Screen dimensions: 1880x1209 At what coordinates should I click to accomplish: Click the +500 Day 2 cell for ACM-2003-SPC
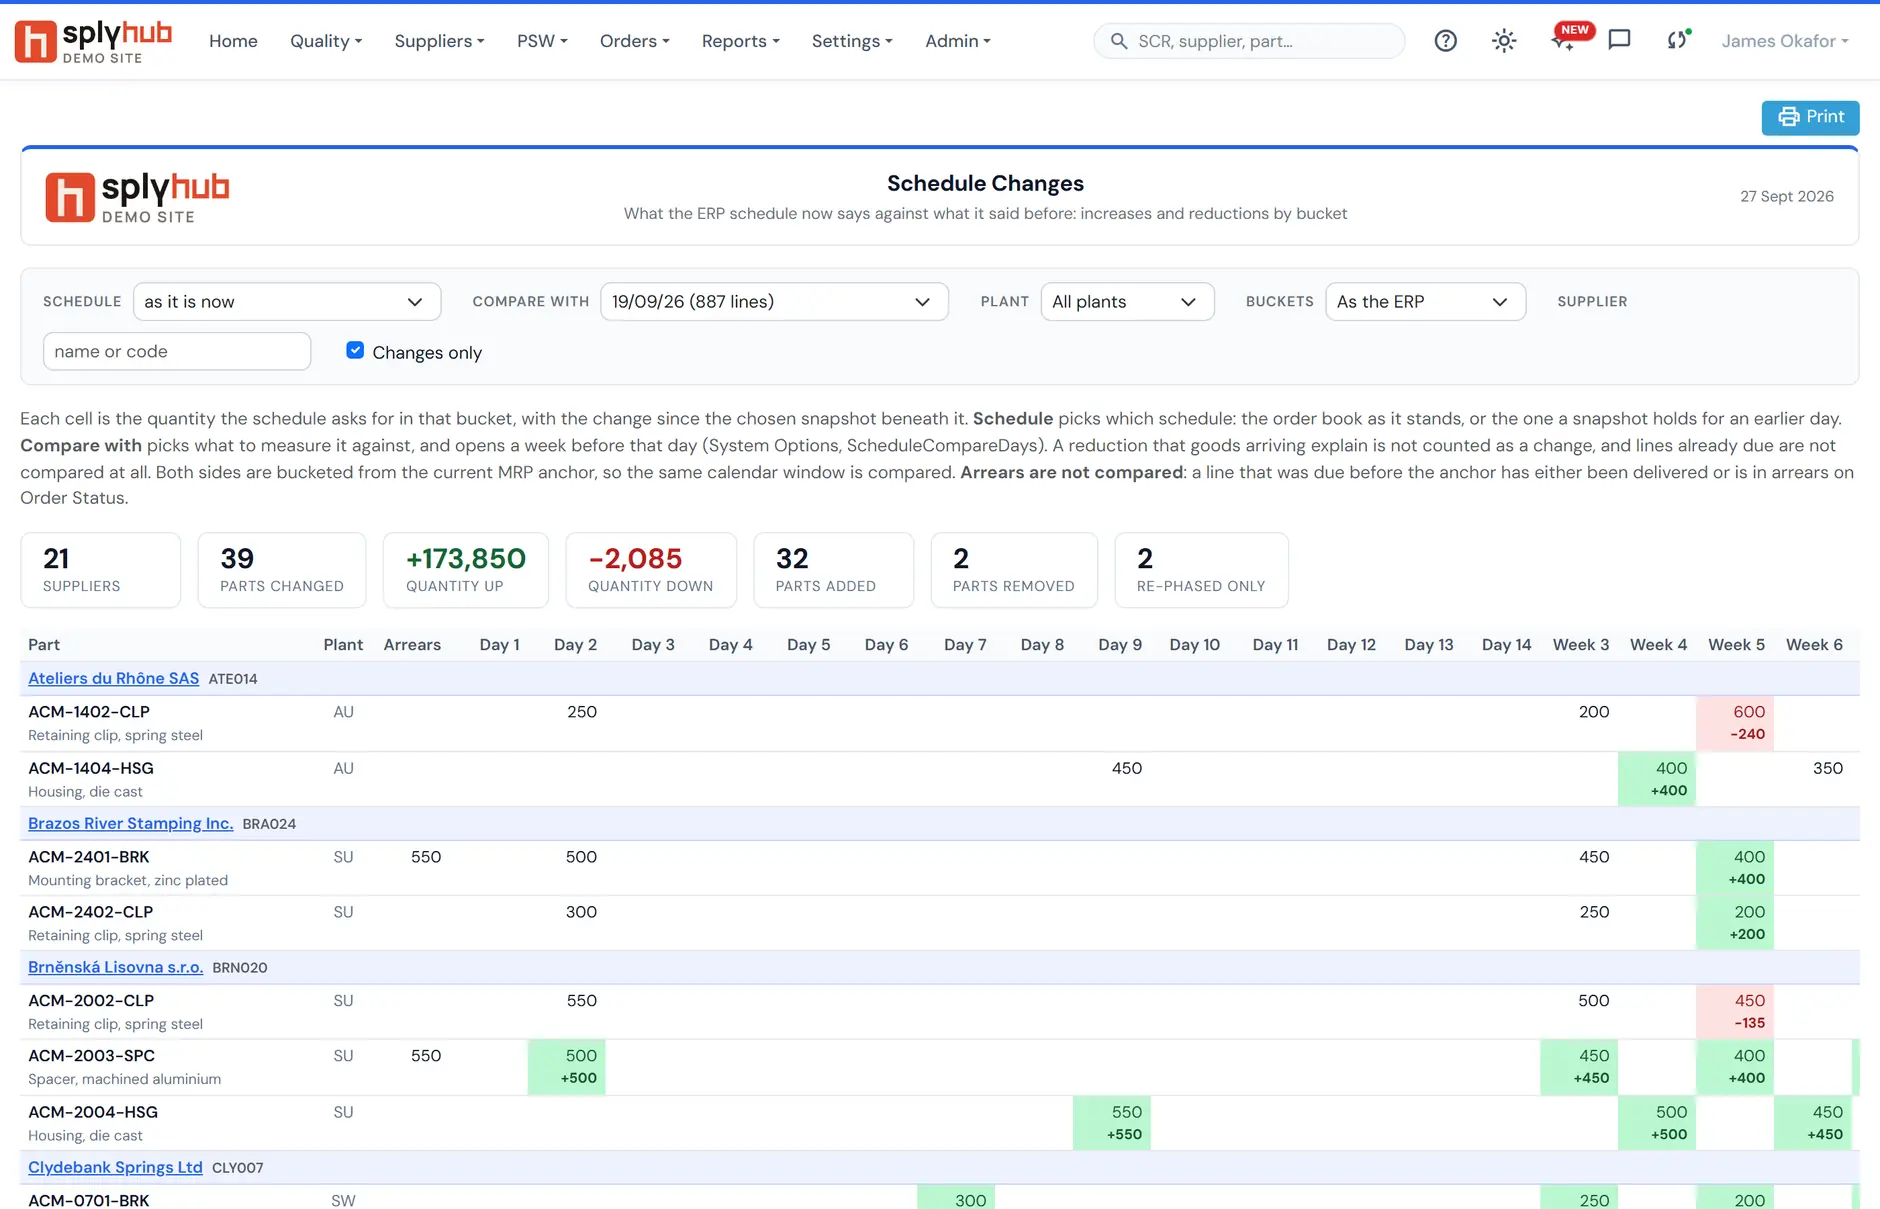click(x=567, y=1067)
